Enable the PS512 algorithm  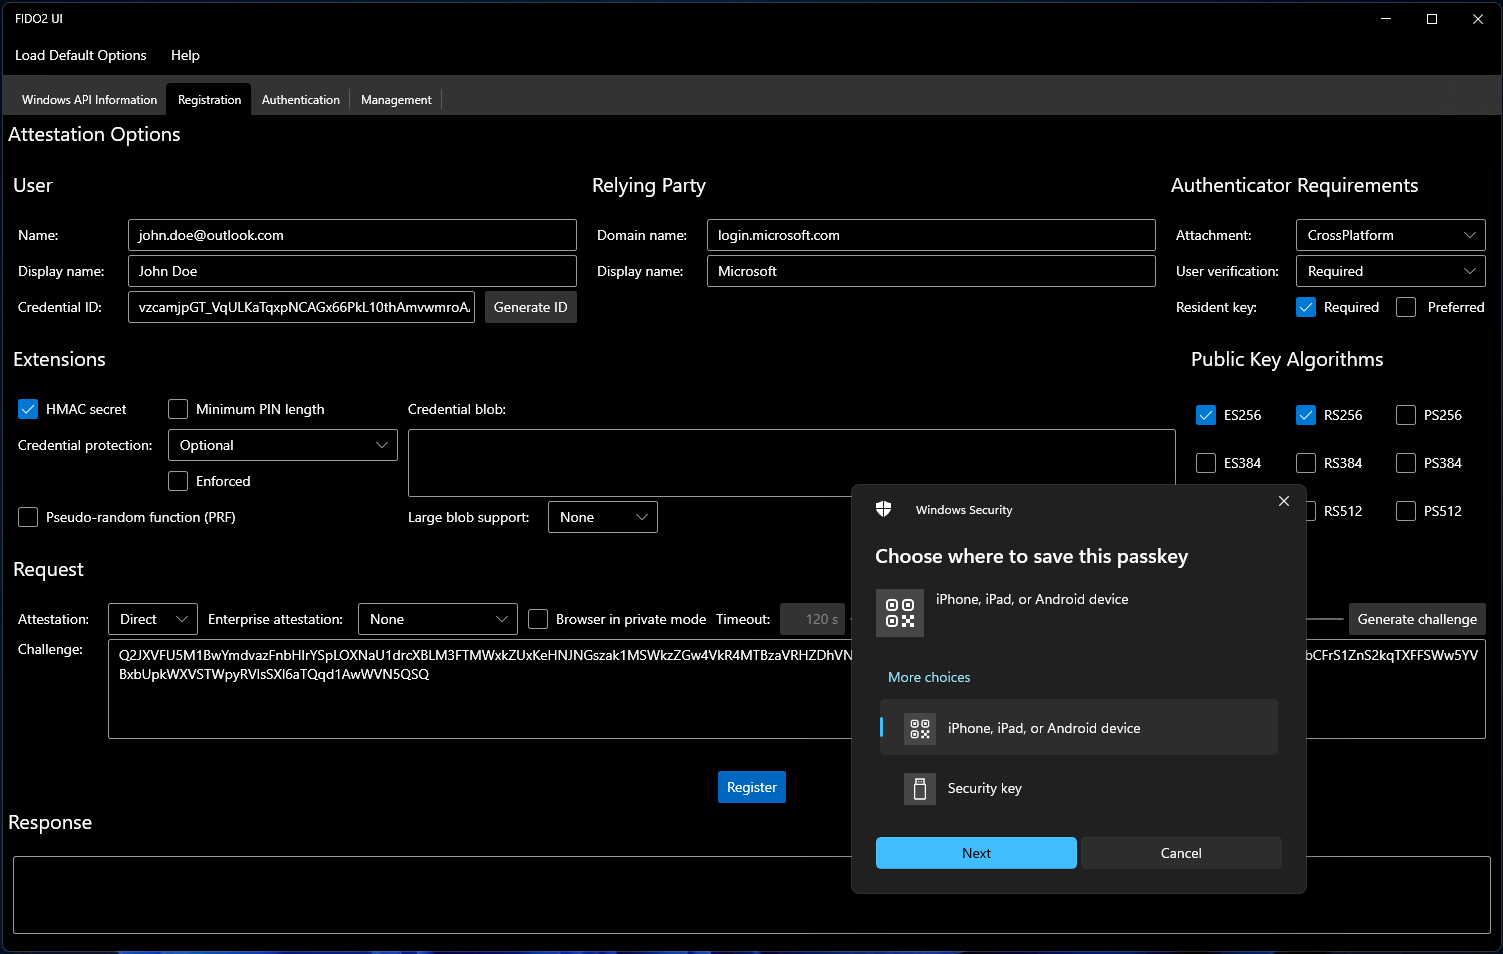1406,511
